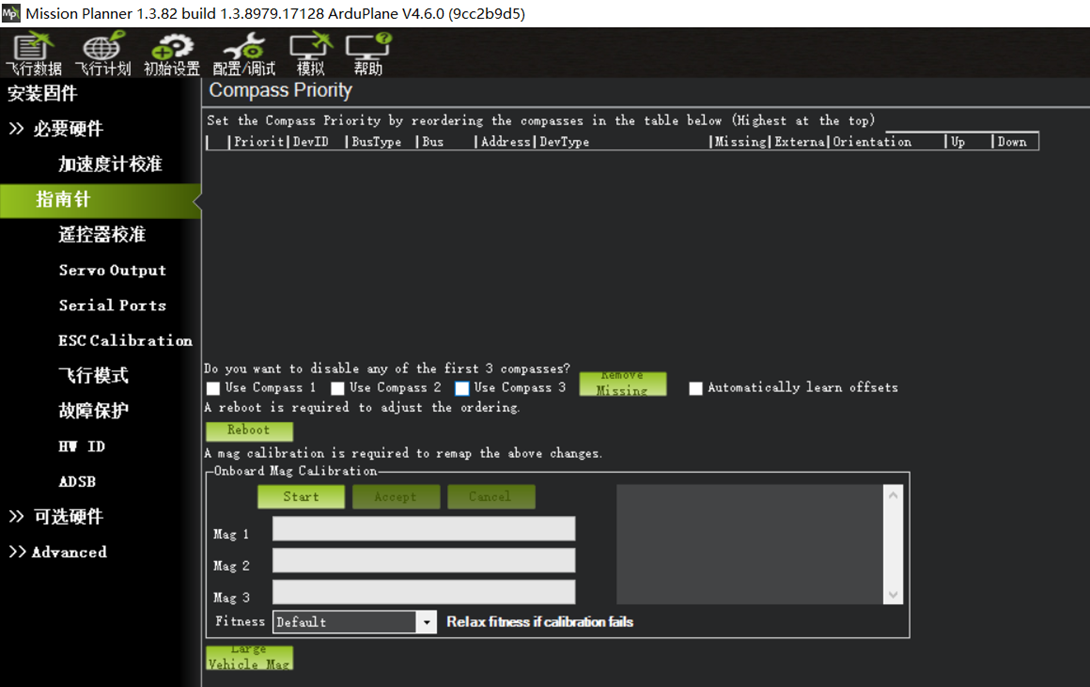The height and width of the screenshot is (687, 1090).
Task: Open the Fitness dropdown list
Action: click(x=427, y=622)
